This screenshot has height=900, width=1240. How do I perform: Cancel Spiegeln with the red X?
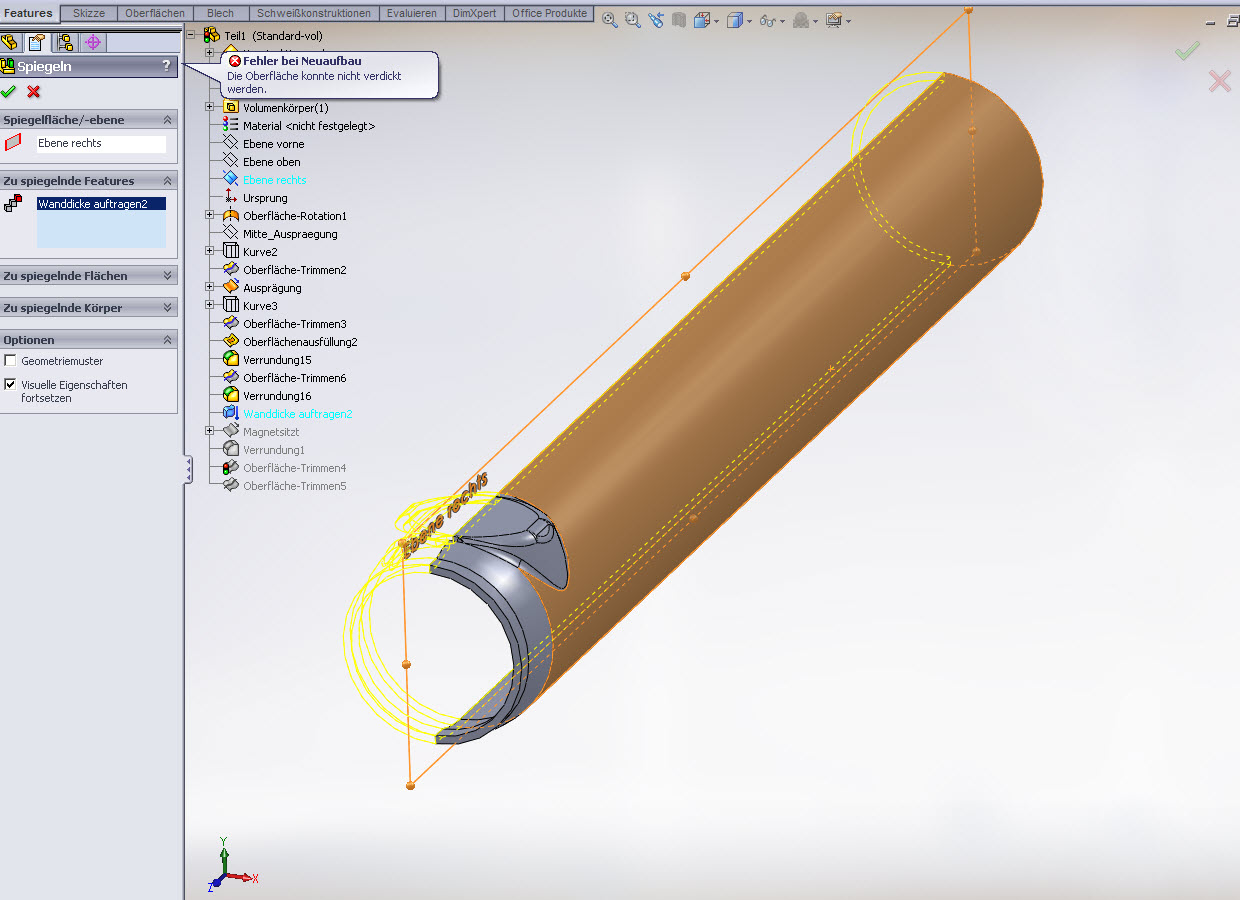tap(34, 92)
